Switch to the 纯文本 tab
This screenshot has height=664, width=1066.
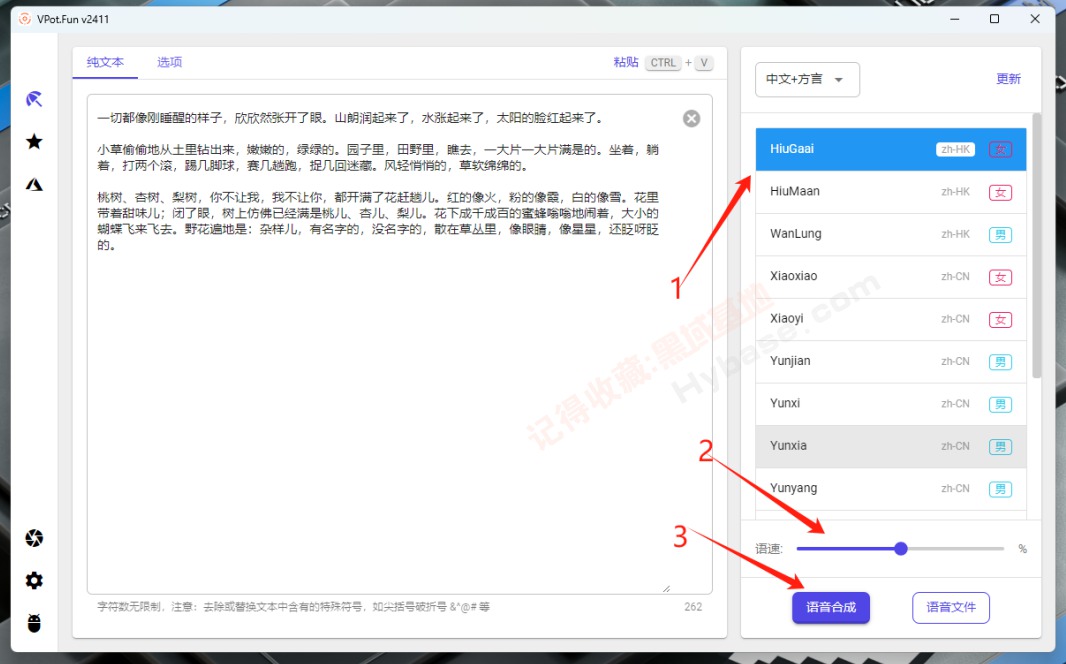105,63
